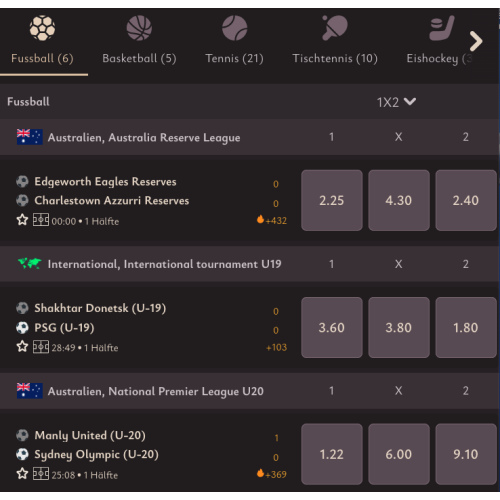Expand the 1X2 market dropdown
The image size is (500, 500).
point(396,102)
